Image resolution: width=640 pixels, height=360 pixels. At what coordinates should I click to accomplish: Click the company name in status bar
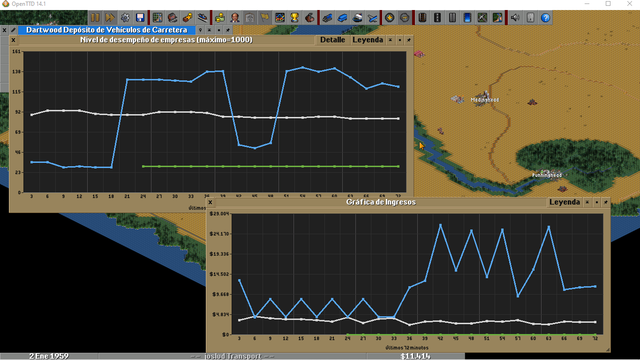click(x=233, y=356)
